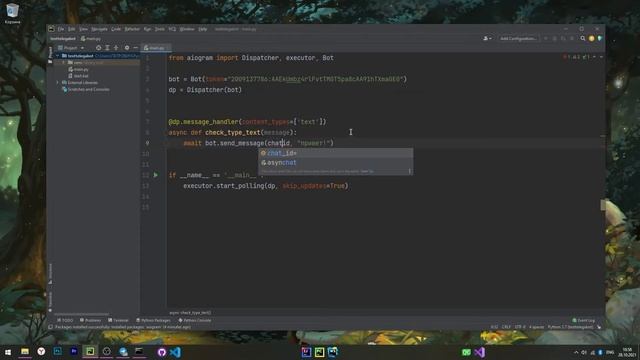Open GitHub Desktop from the taskbar
The image size is (640, 360).
pyautogui.click(x=162, y=352)
